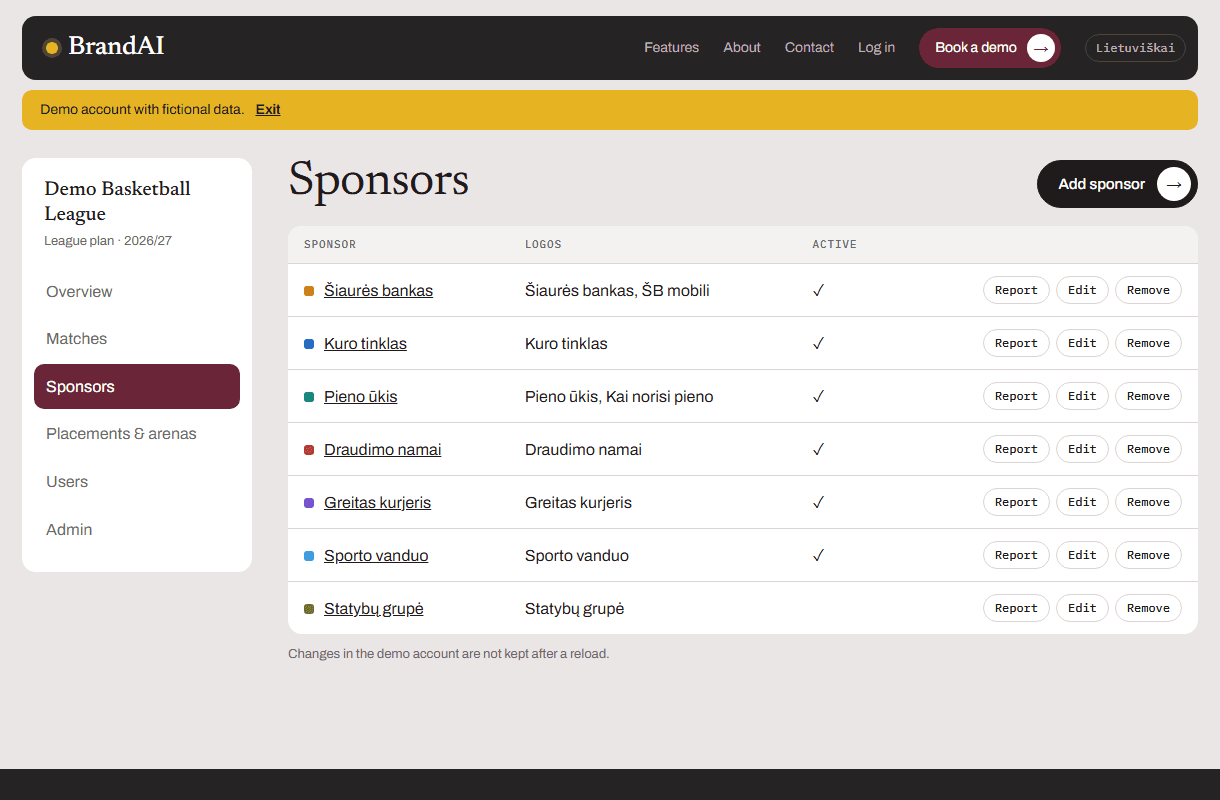This screenshot has height=800, width=1220.
Task: Click the active checkmark for Pieno ūkis
Action: pos(818,396)
